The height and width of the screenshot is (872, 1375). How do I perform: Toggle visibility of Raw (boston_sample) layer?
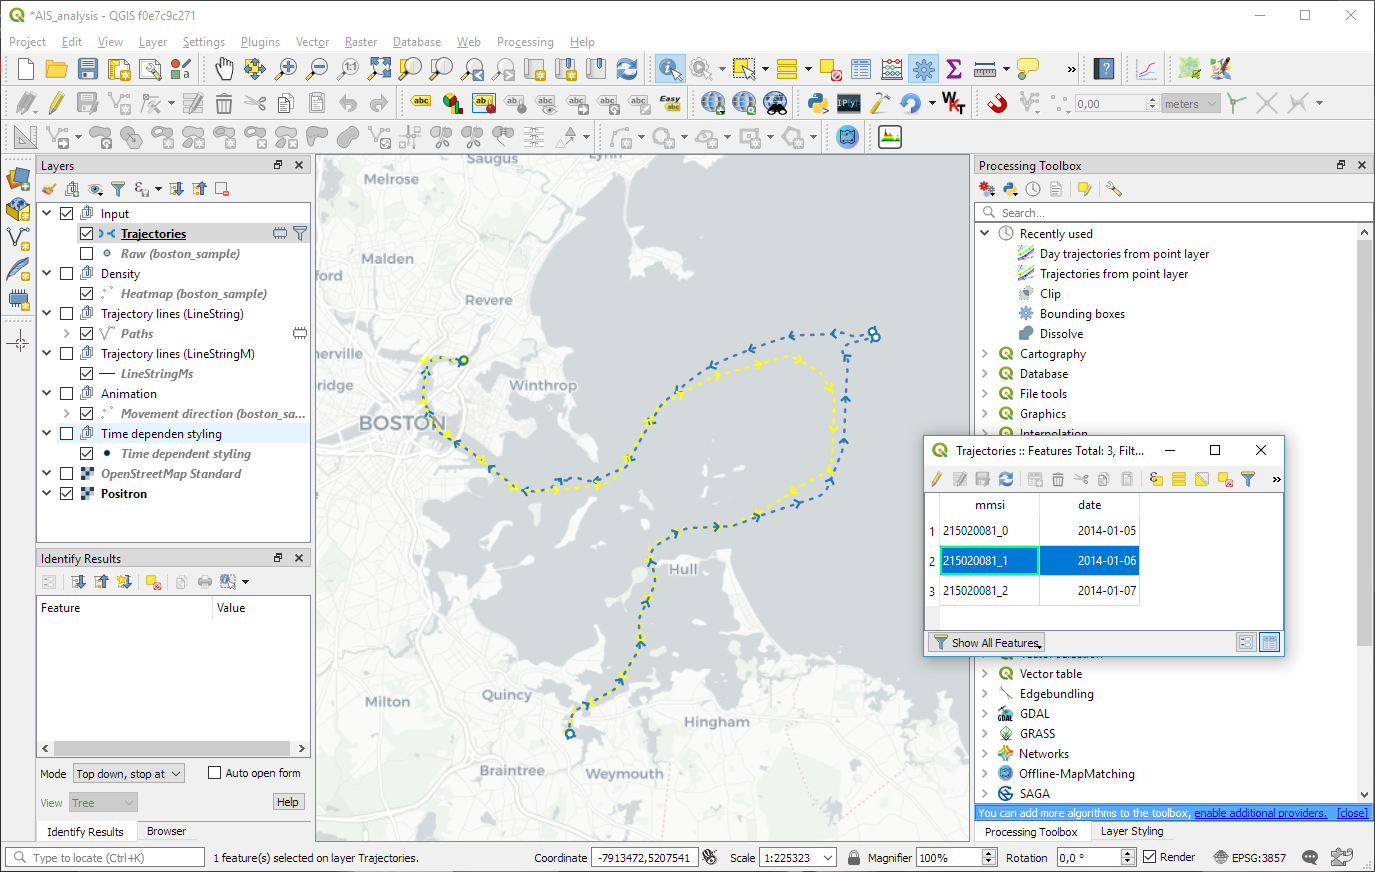pyautogui.click(x=87, y=254)
